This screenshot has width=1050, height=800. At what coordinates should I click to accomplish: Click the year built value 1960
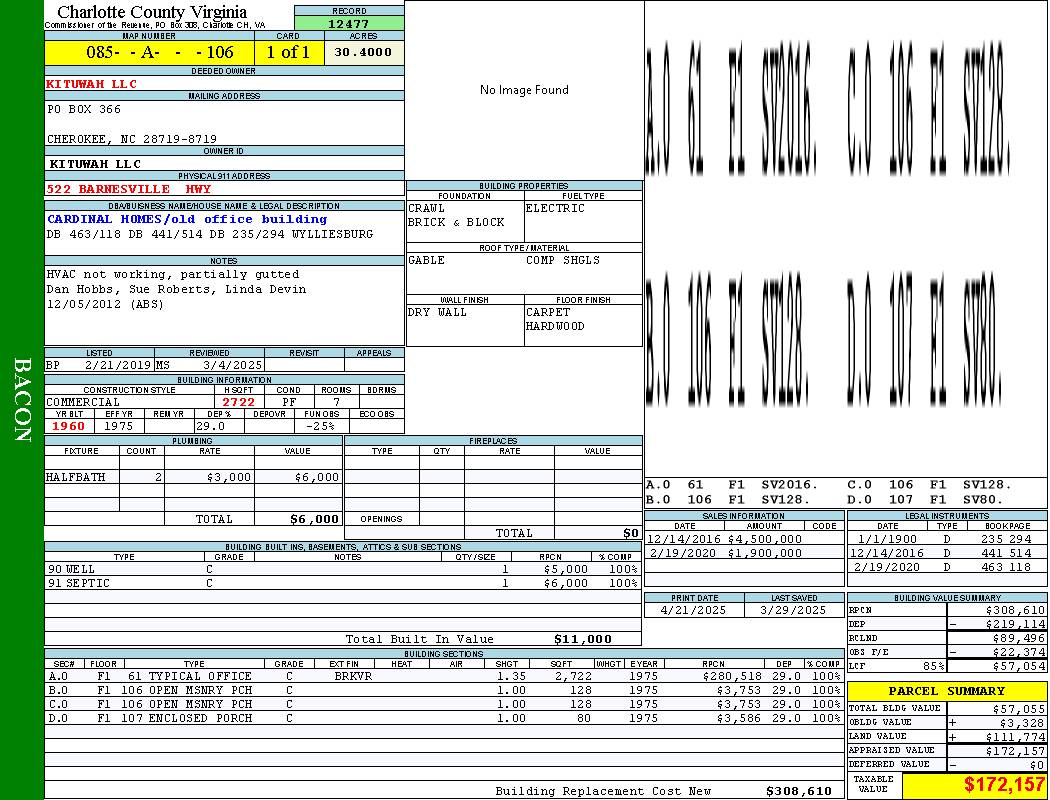point(69,426)
